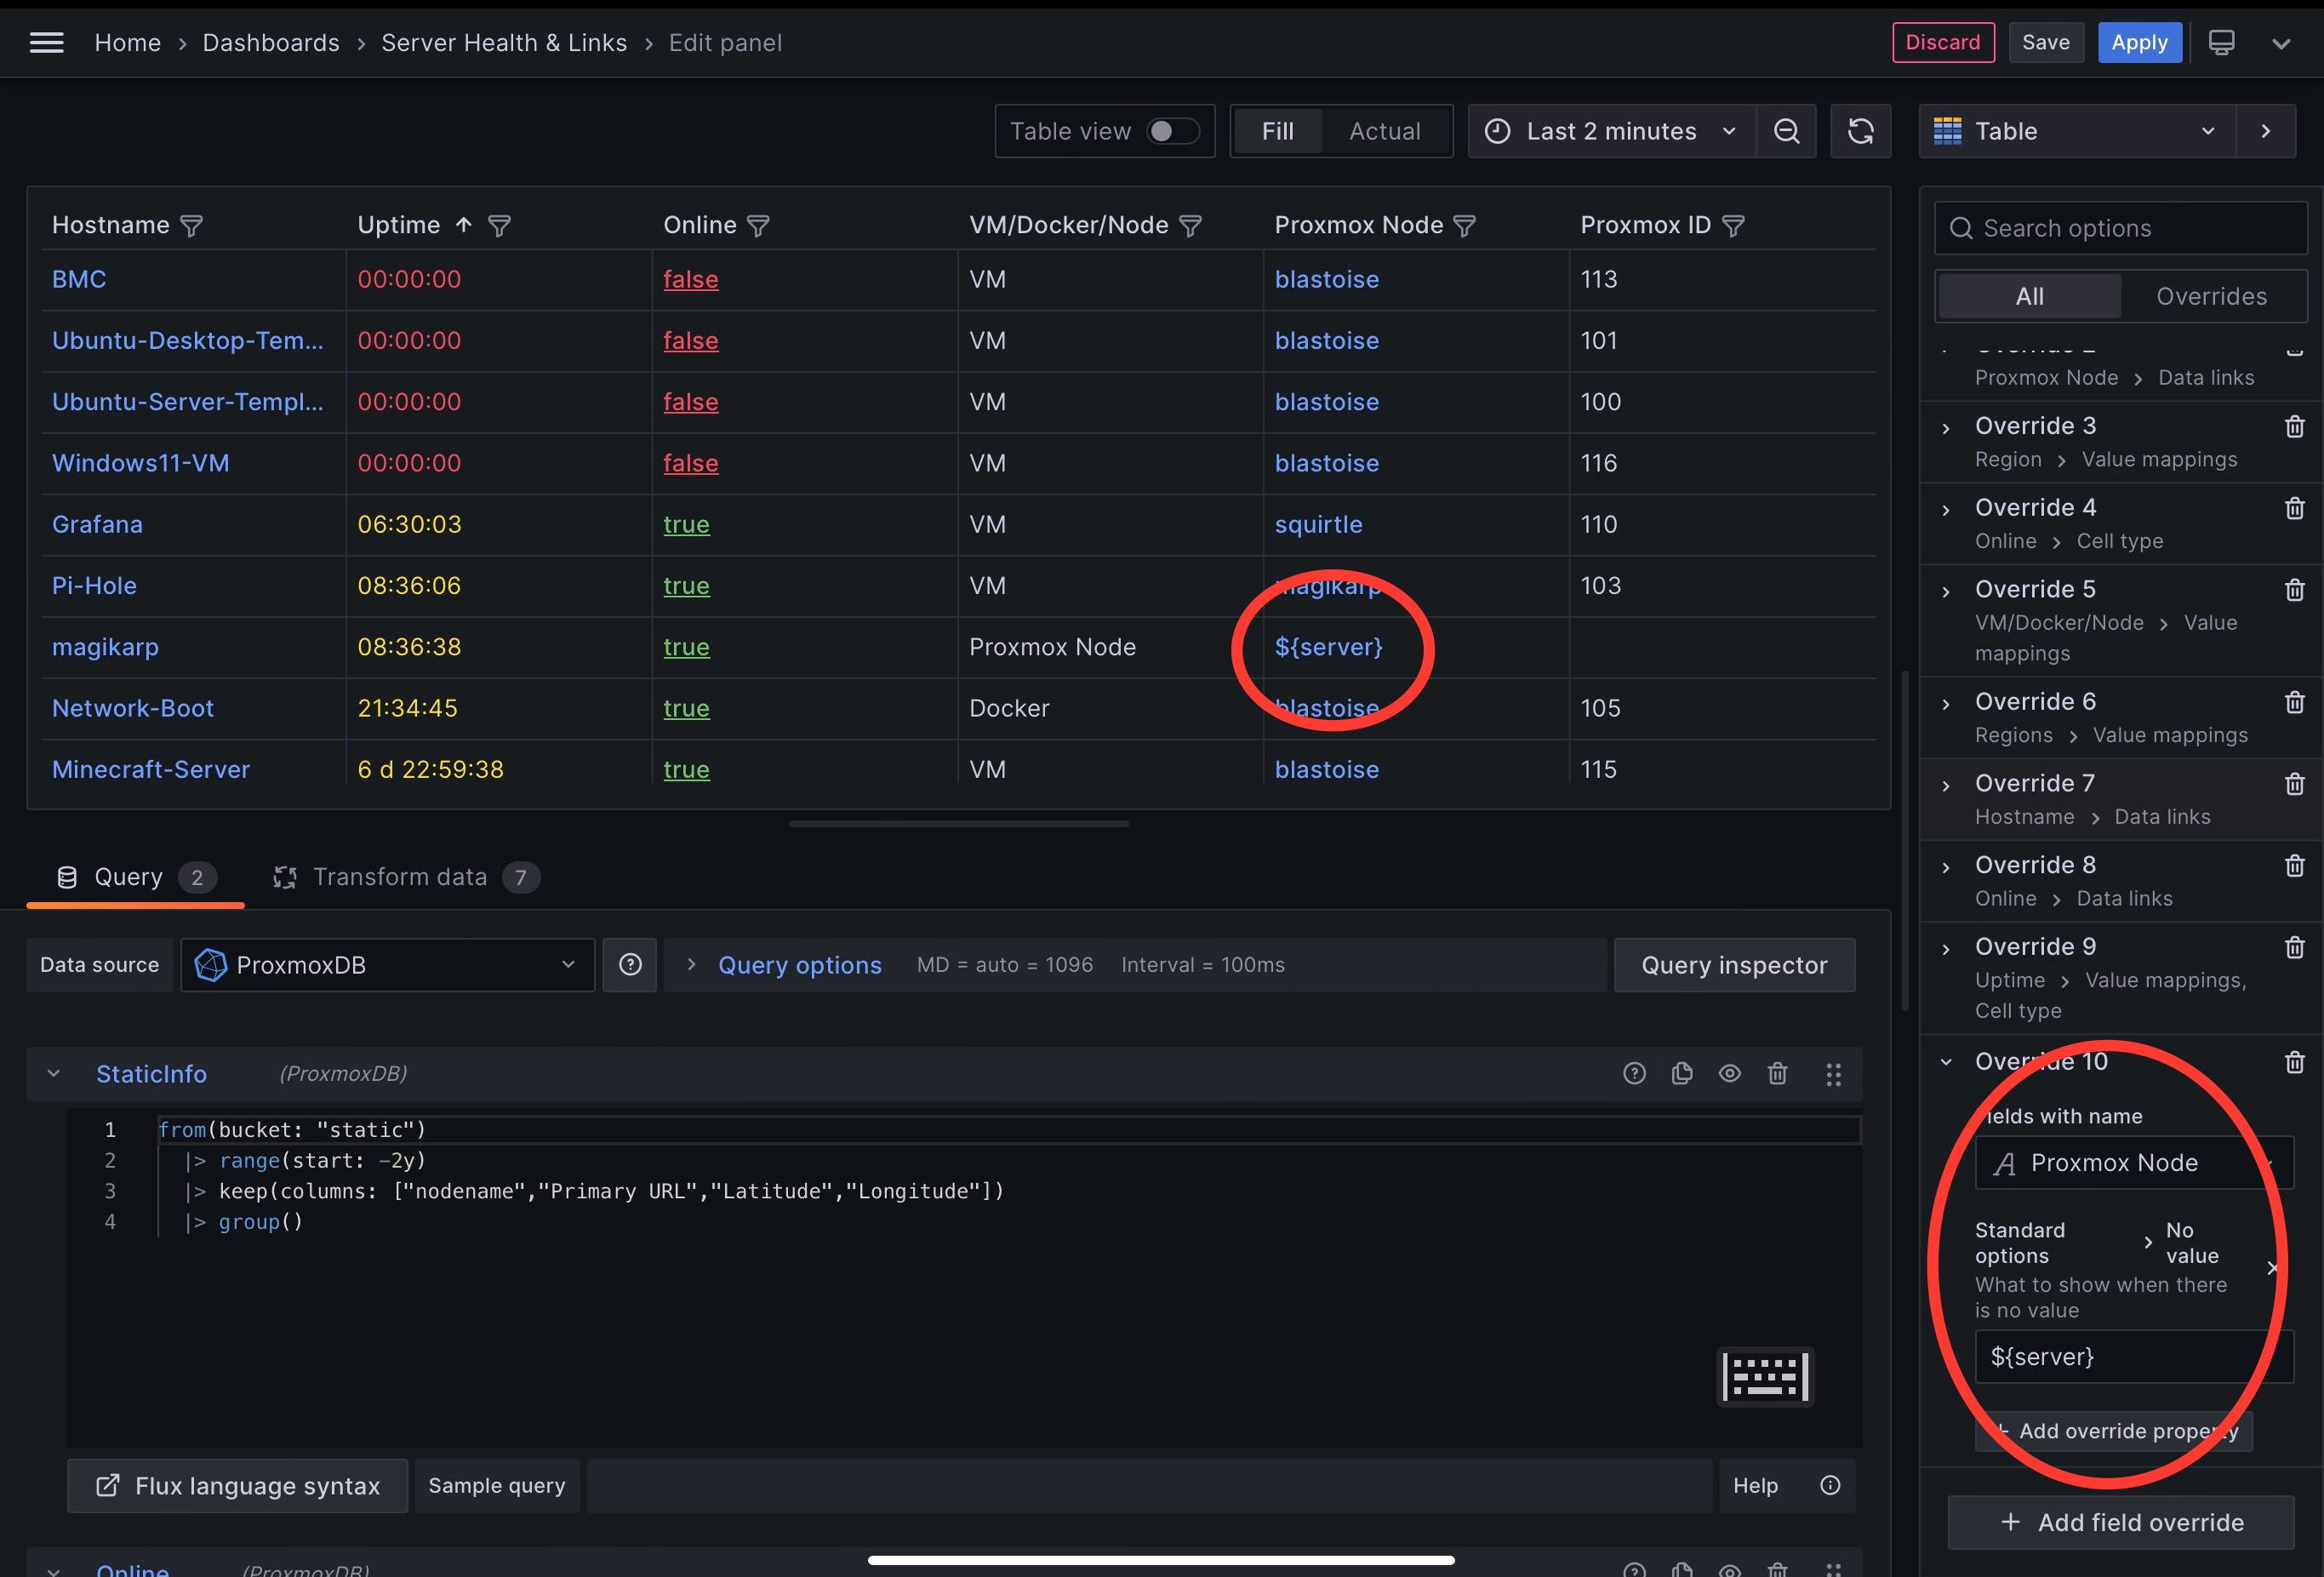2324x1577 pixels.
Task: Go to Dashboards breadcrumb
Action: pos(271,43)
